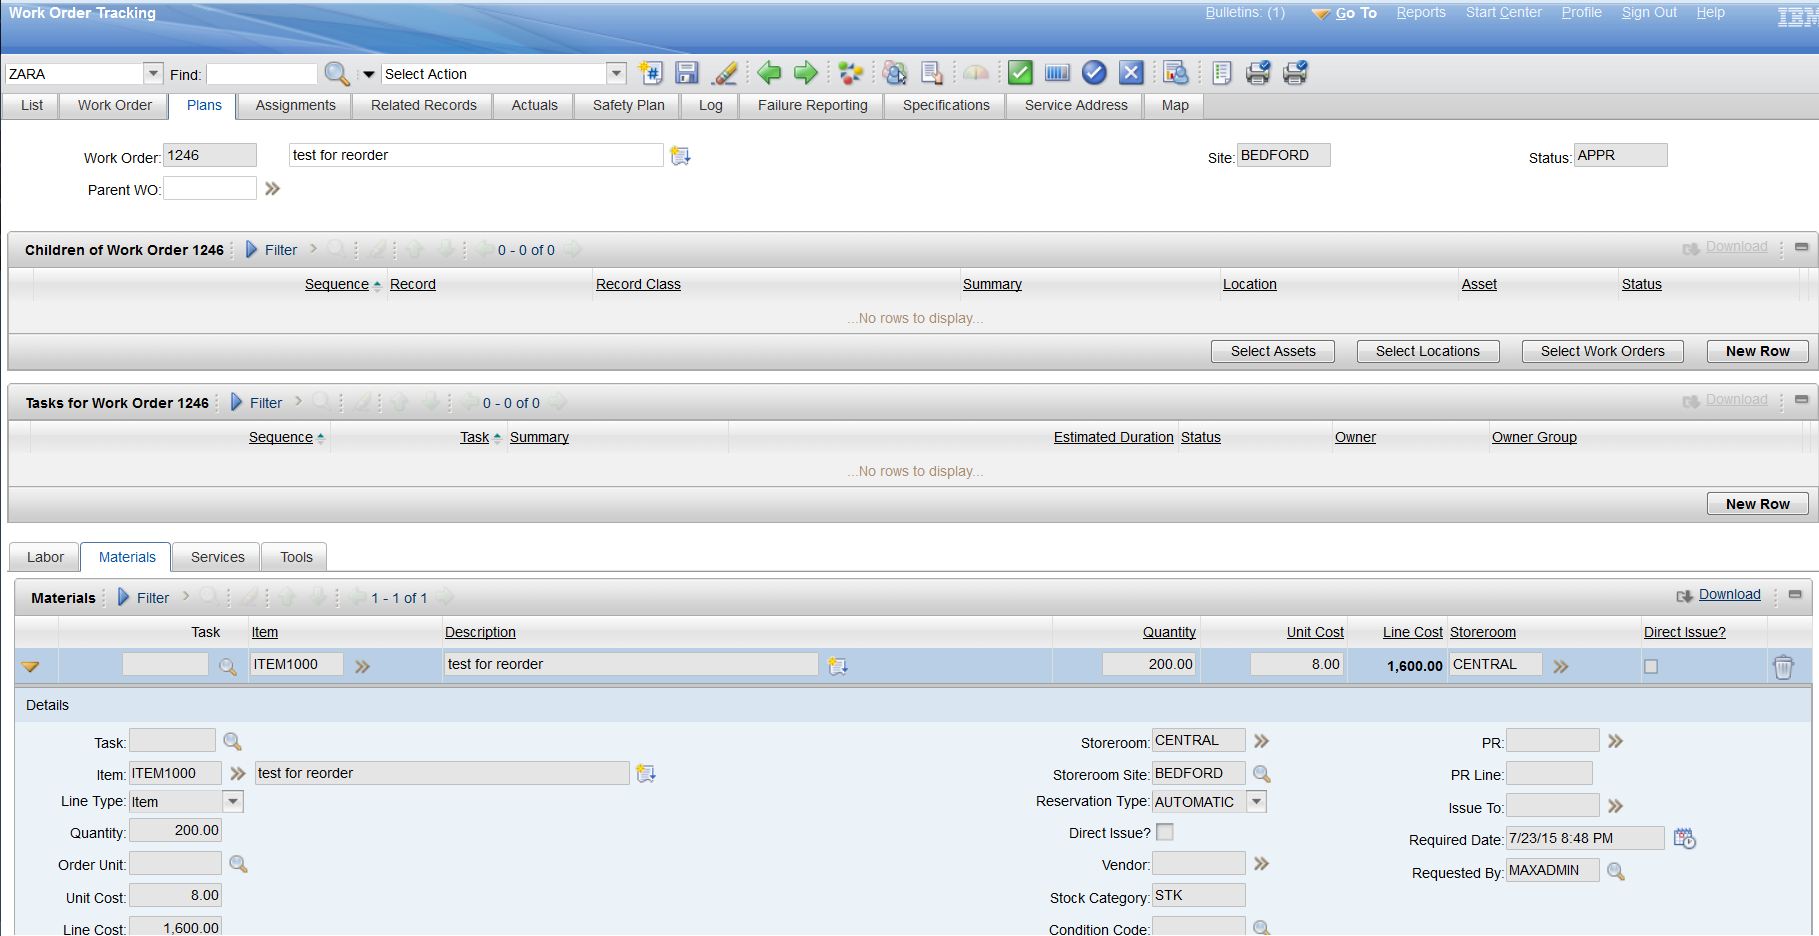Click the Requested By lookup magnifier

pyautogui.click(x=1615, y=872)
